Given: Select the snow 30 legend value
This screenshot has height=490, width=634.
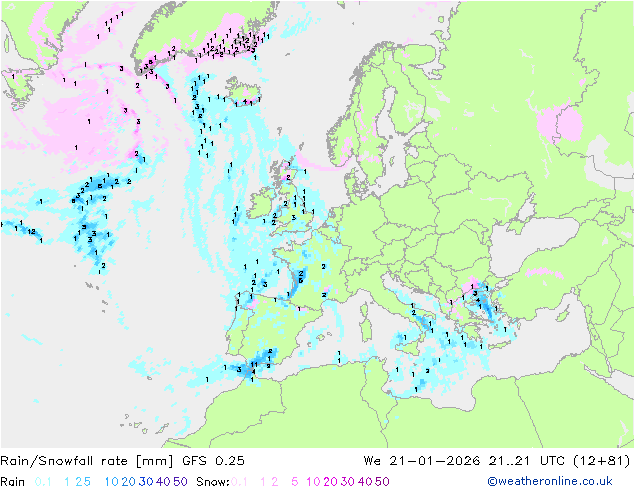Looking at the screenshot, I should pos(347,482).
